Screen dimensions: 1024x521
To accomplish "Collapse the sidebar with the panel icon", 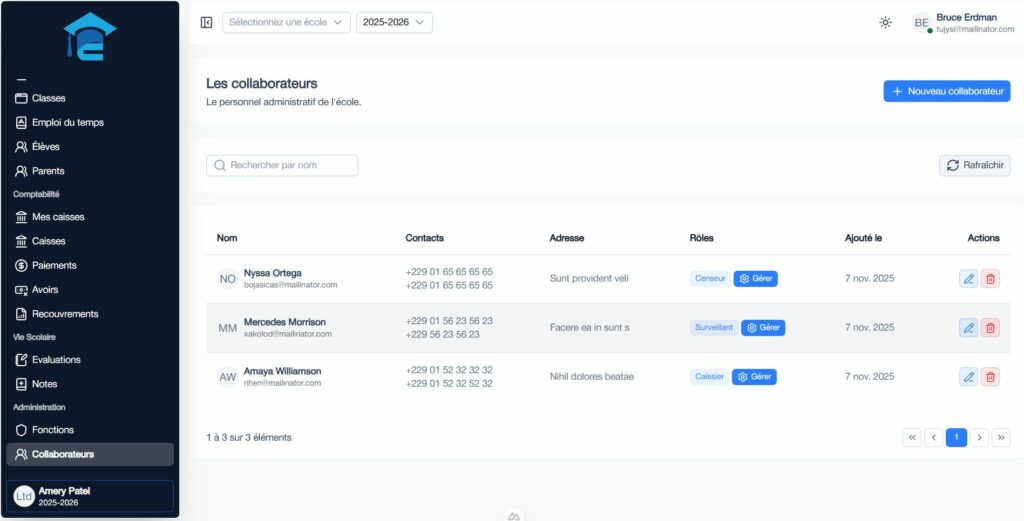I will coord(207,22).
